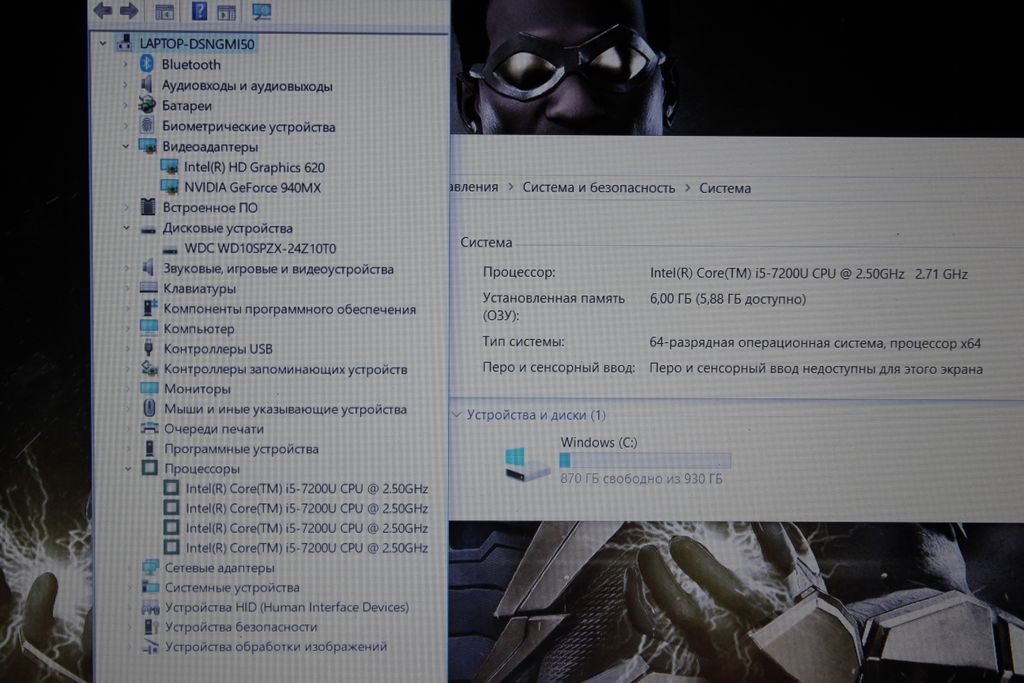Select Программные устройства
This screenshot has width=1024, height=683.
pyautogui.click(x=242, y=449)
